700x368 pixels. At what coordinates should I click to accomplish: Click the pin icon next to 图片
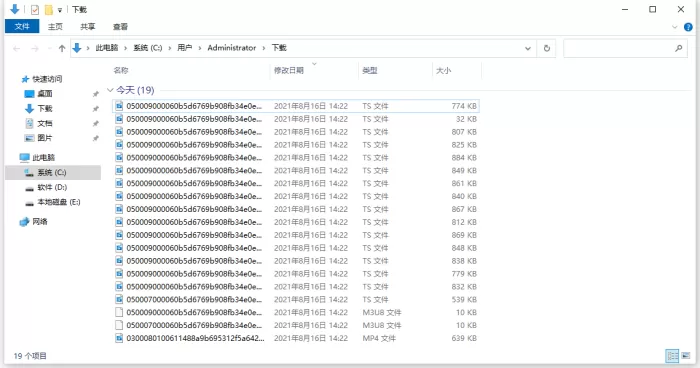click(95, 138)
